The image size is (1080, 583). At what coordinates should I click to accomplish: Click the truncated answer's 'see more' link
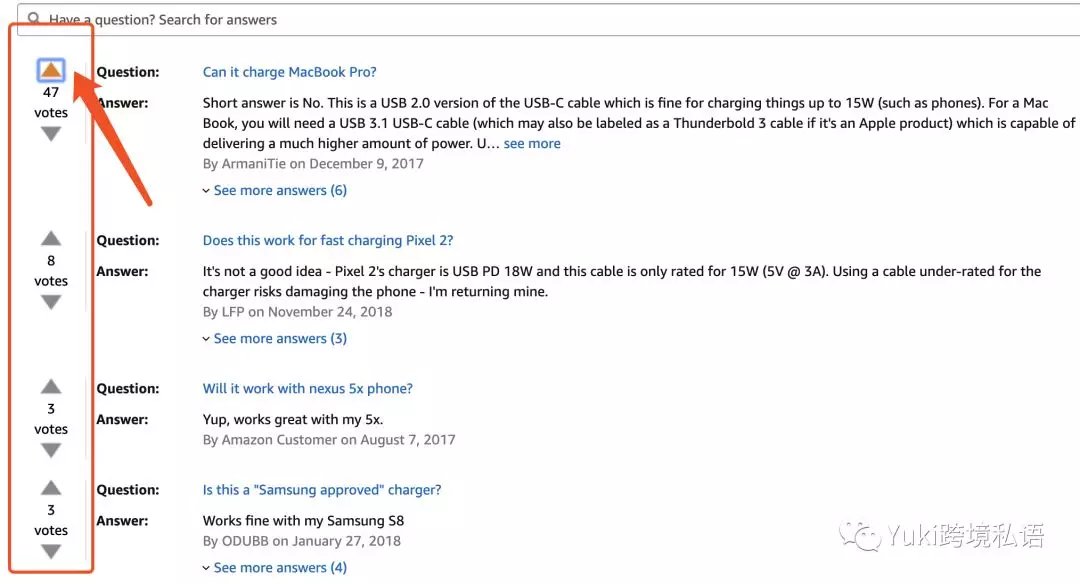(x=532, y=143)
